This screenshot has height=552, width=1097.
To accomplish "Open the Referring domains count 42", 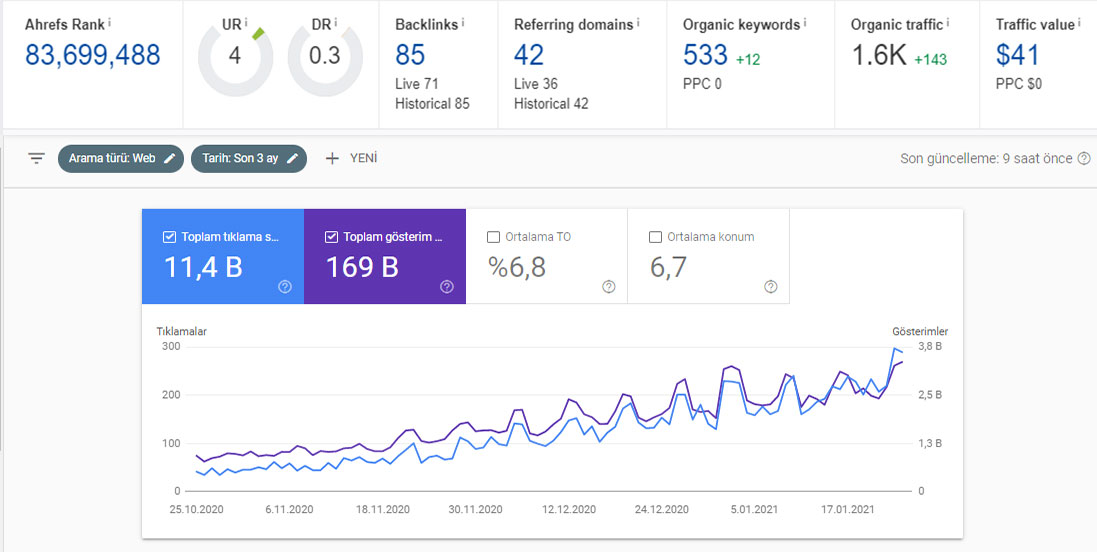I will (x=529, y=55).
